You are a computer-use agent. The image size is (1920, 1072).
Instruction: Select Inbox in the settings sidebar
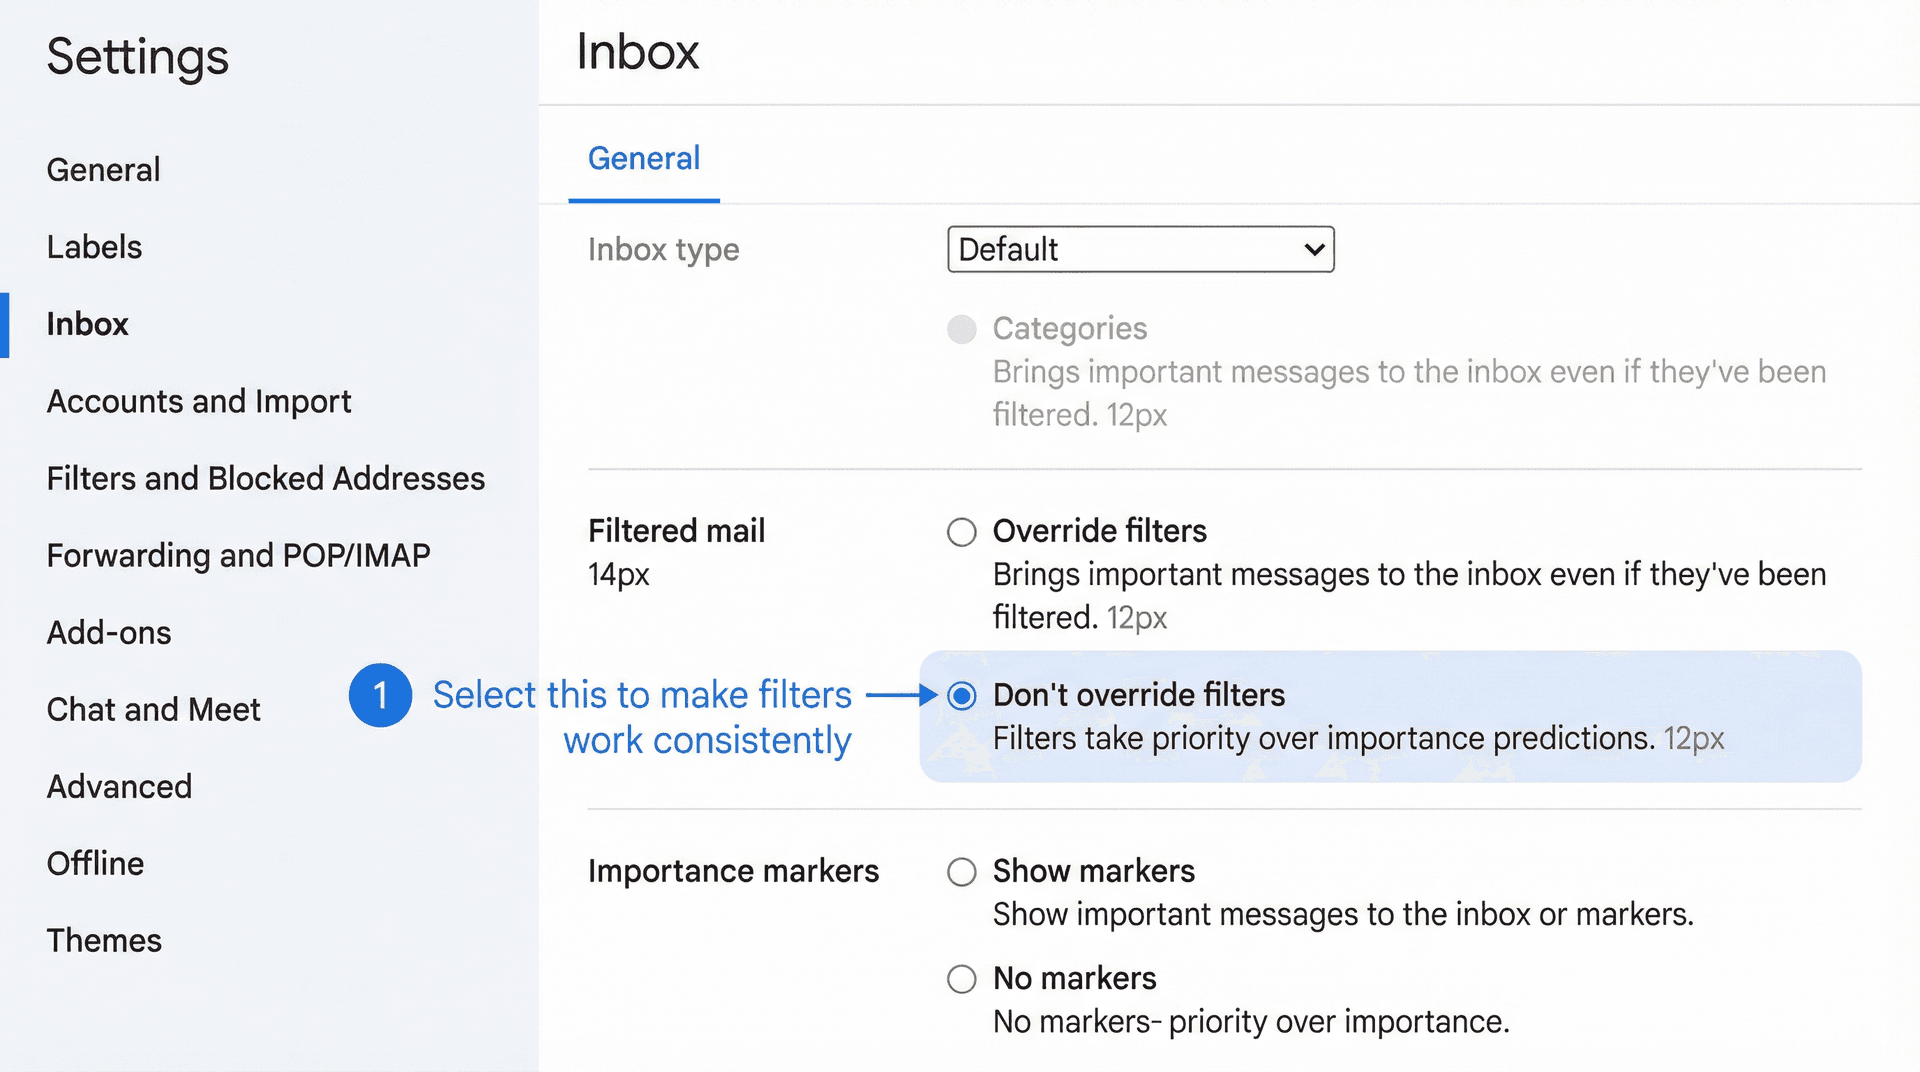[87, 324]
